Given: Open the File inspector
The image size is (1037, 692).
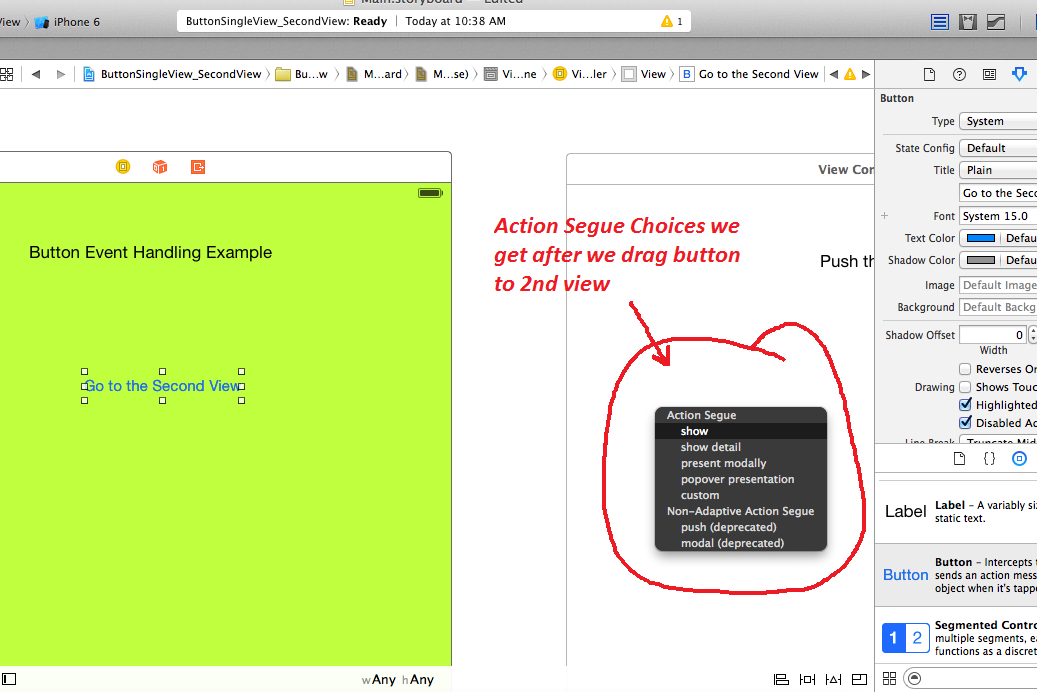Looking at the screenshot, I should [x=929, y=74].
